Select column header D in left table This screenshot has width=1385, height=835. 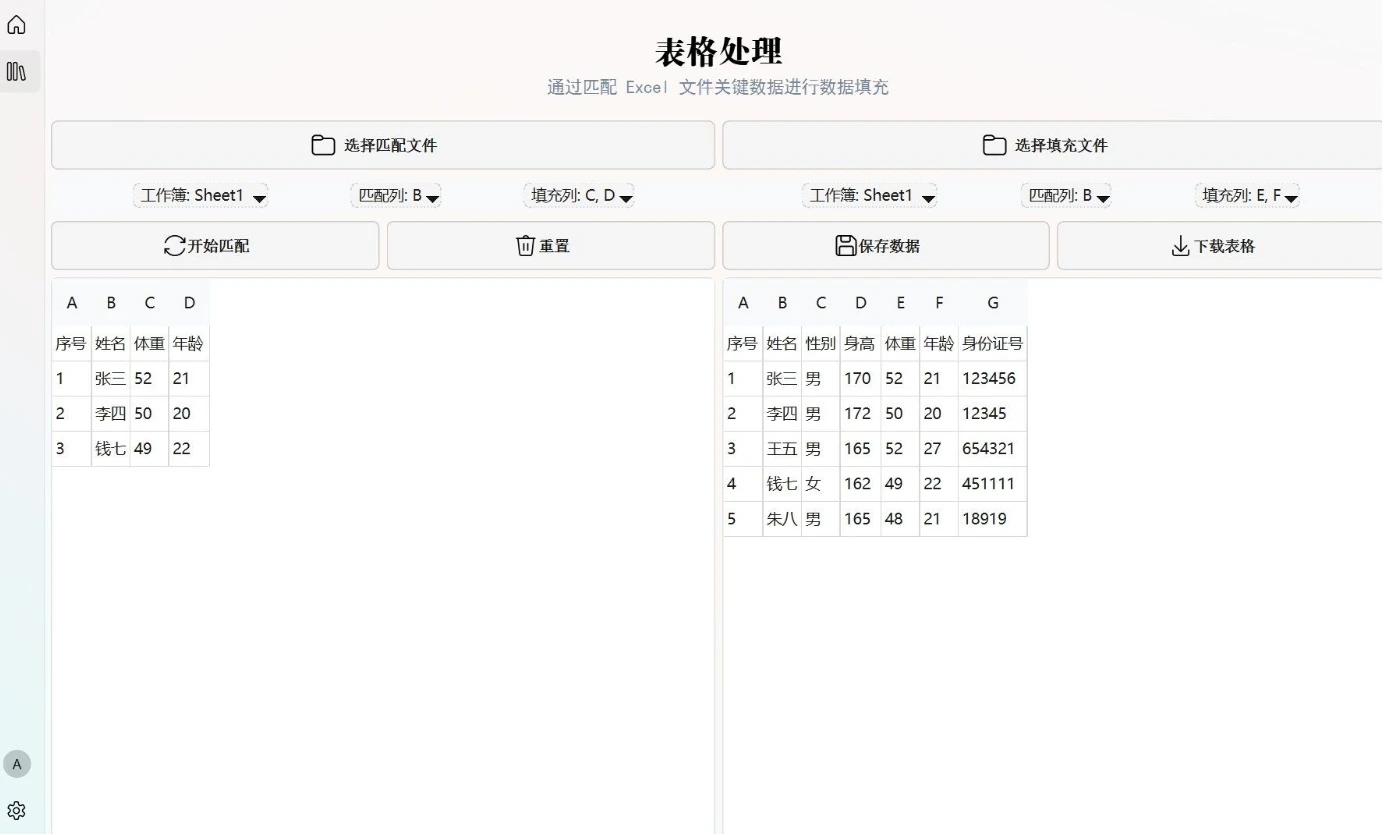[189, 303]
